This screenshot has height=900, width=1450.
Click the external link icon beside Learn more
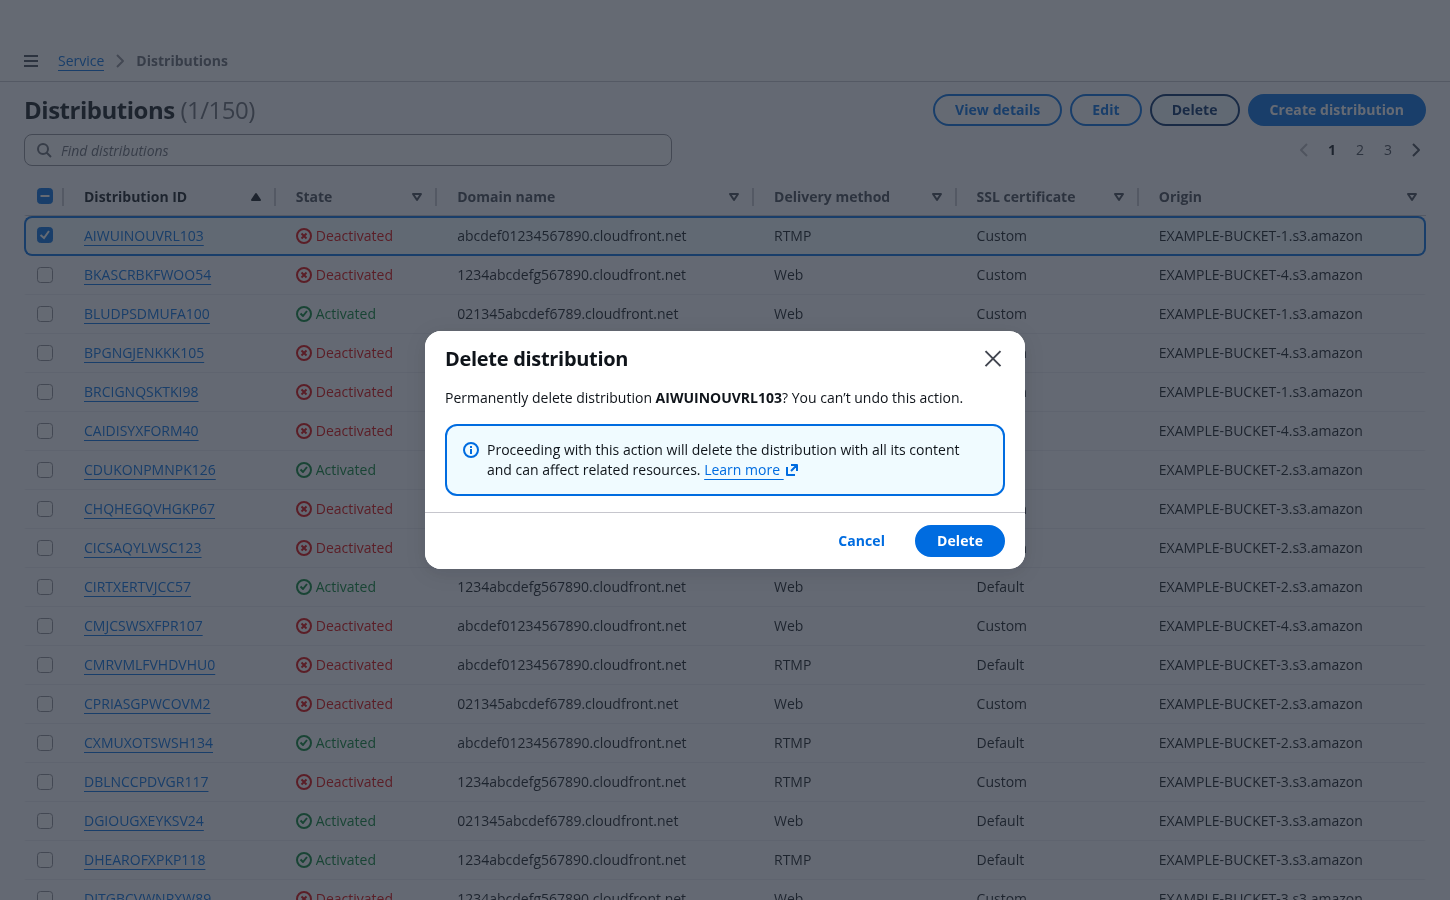coord(792,470)
